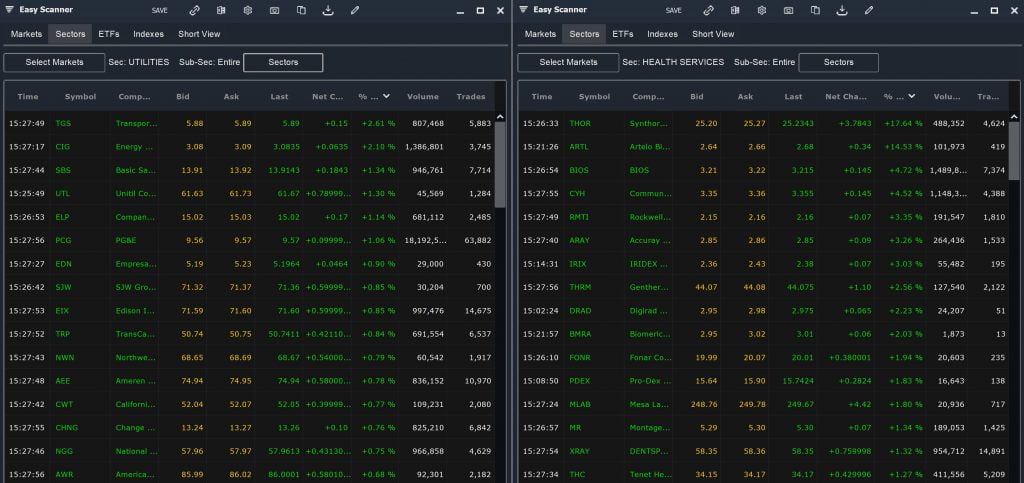The height and width of the screenshot is (483, 1024).
Task: Click the FONR symbol in the Health Services table
Action: click(x=579, y=358)
